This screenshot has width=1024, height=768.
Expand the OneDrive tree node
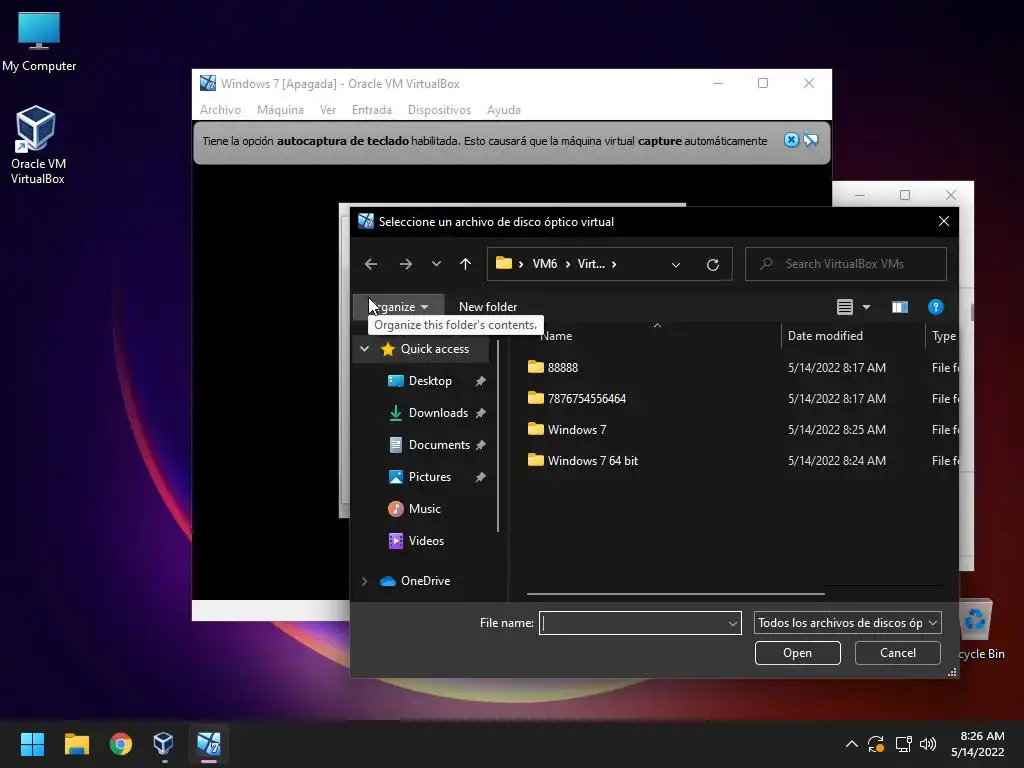364,581
